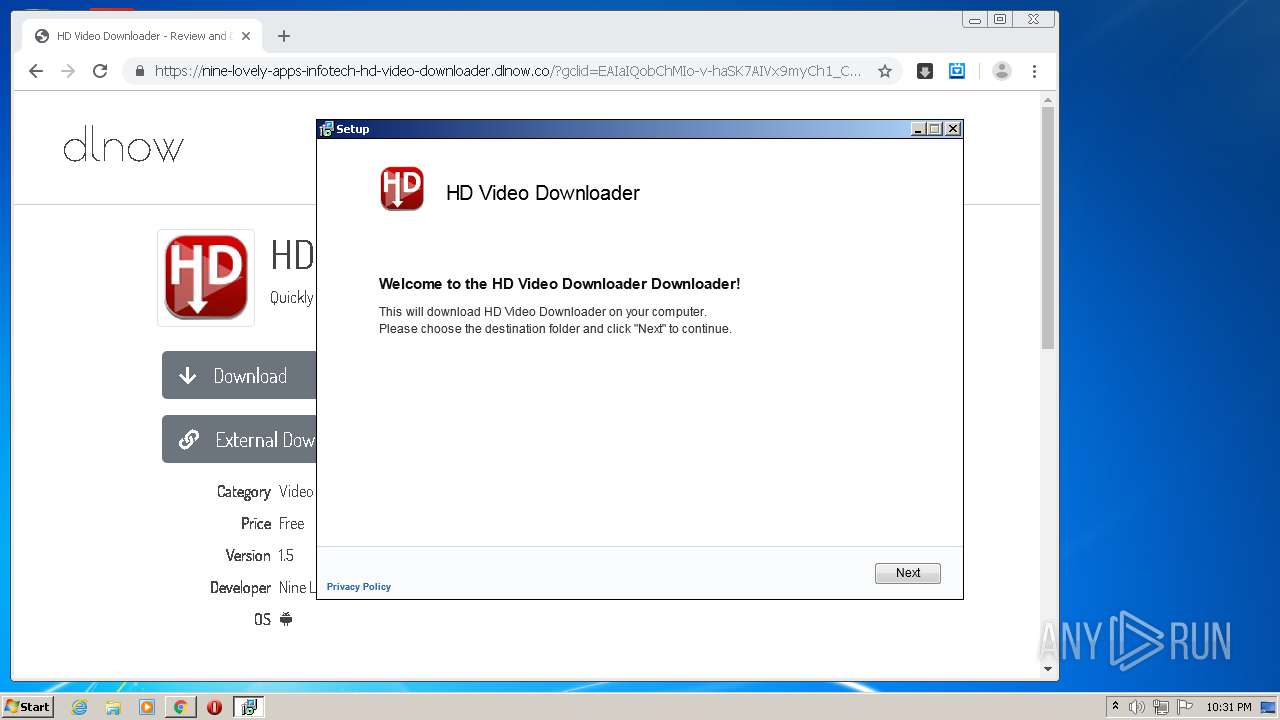1280x720 pixels.
Task: Click the Setup title bar icon
Action: 326,129
